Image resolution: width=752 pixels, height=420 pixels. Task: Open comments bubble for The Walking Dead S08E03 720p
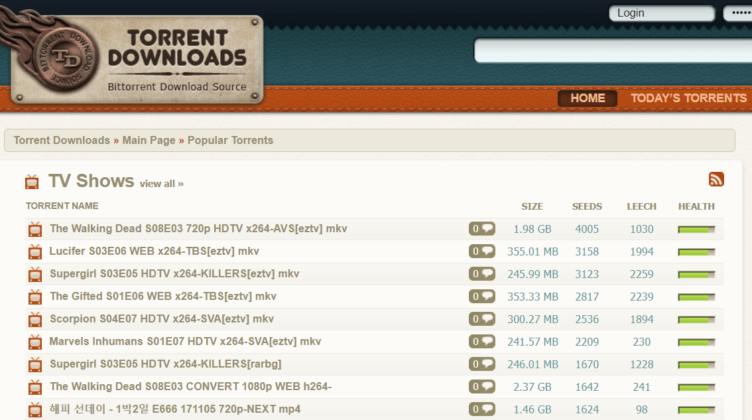point(482,229)
